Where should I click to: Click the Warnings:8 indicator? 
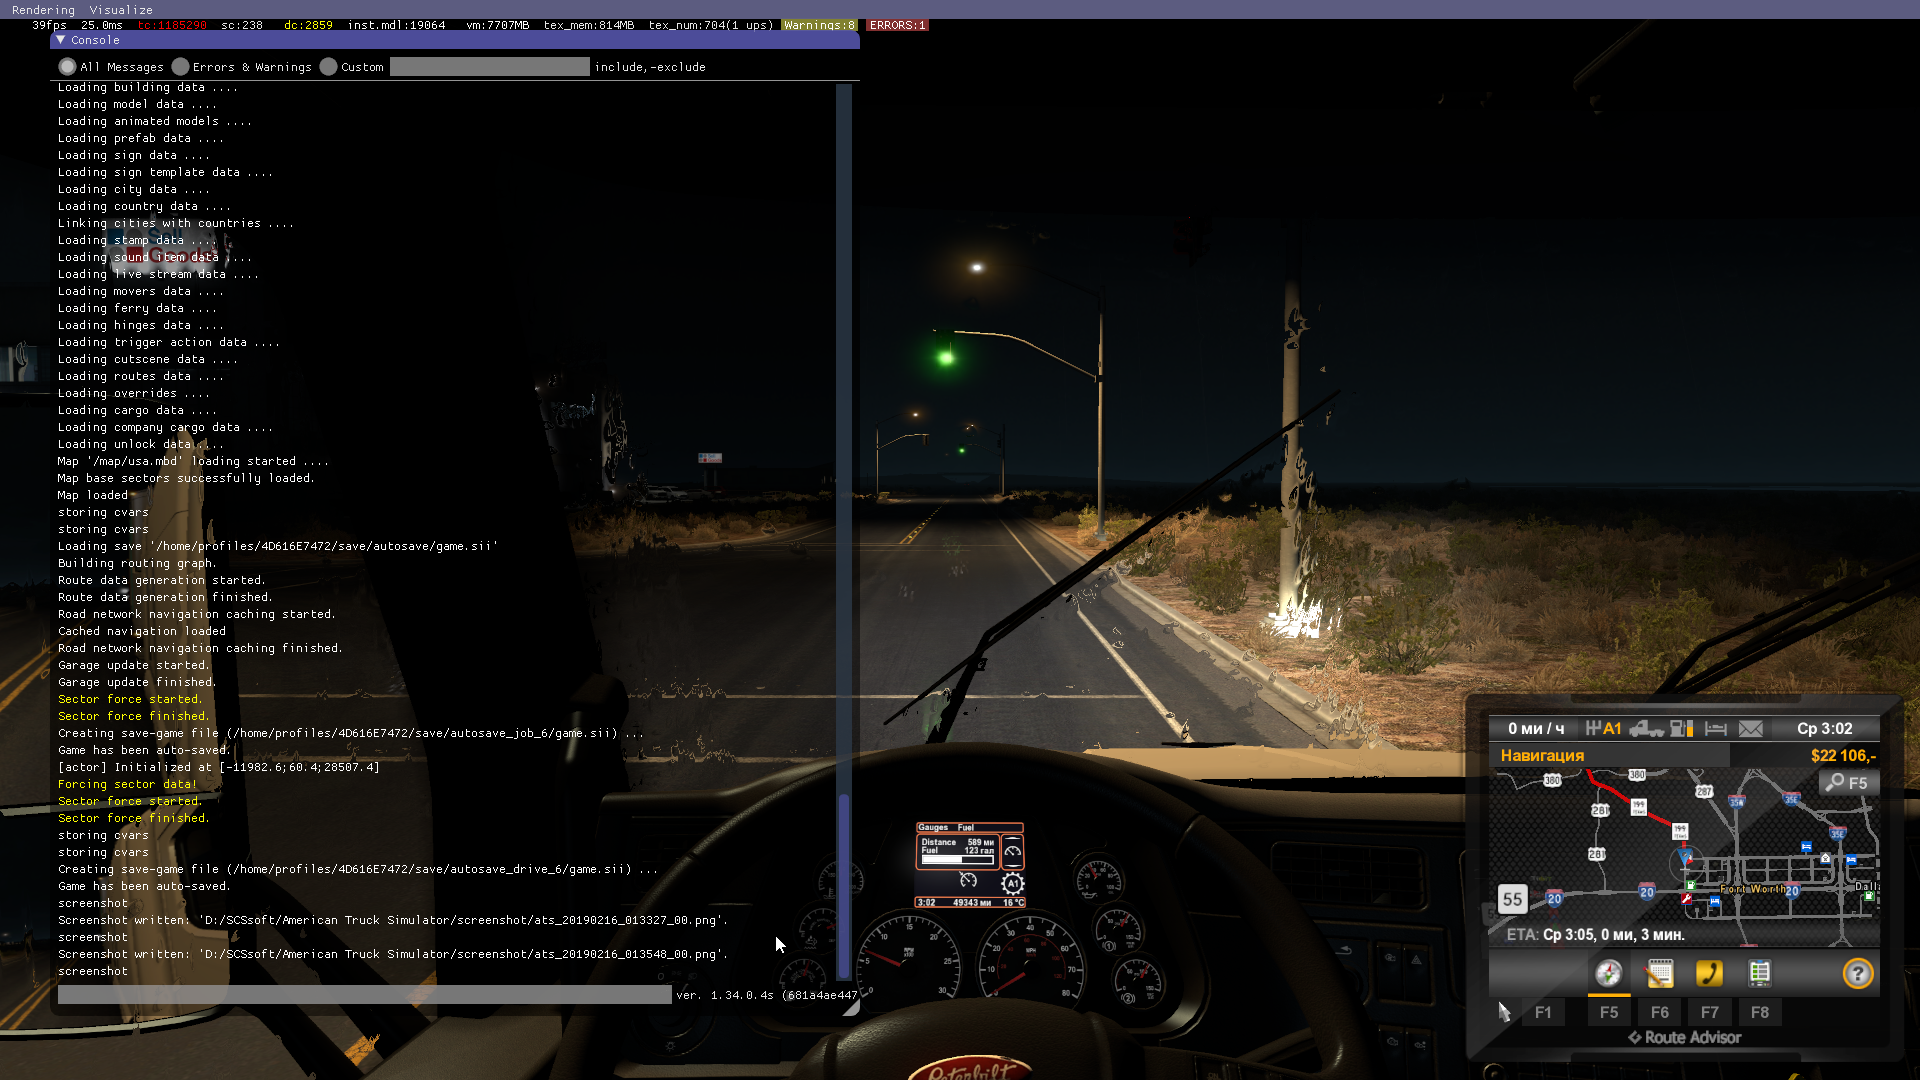(819, 25)
